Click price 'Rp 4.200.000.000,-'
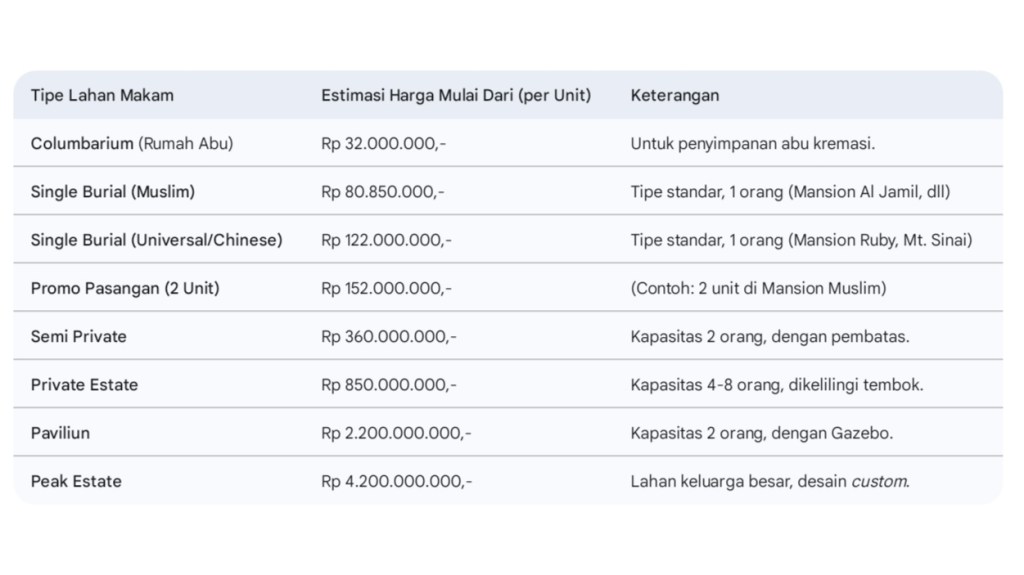Image resolution: width=1024 pixels, height=575 pixels. (x=396, y=481)
